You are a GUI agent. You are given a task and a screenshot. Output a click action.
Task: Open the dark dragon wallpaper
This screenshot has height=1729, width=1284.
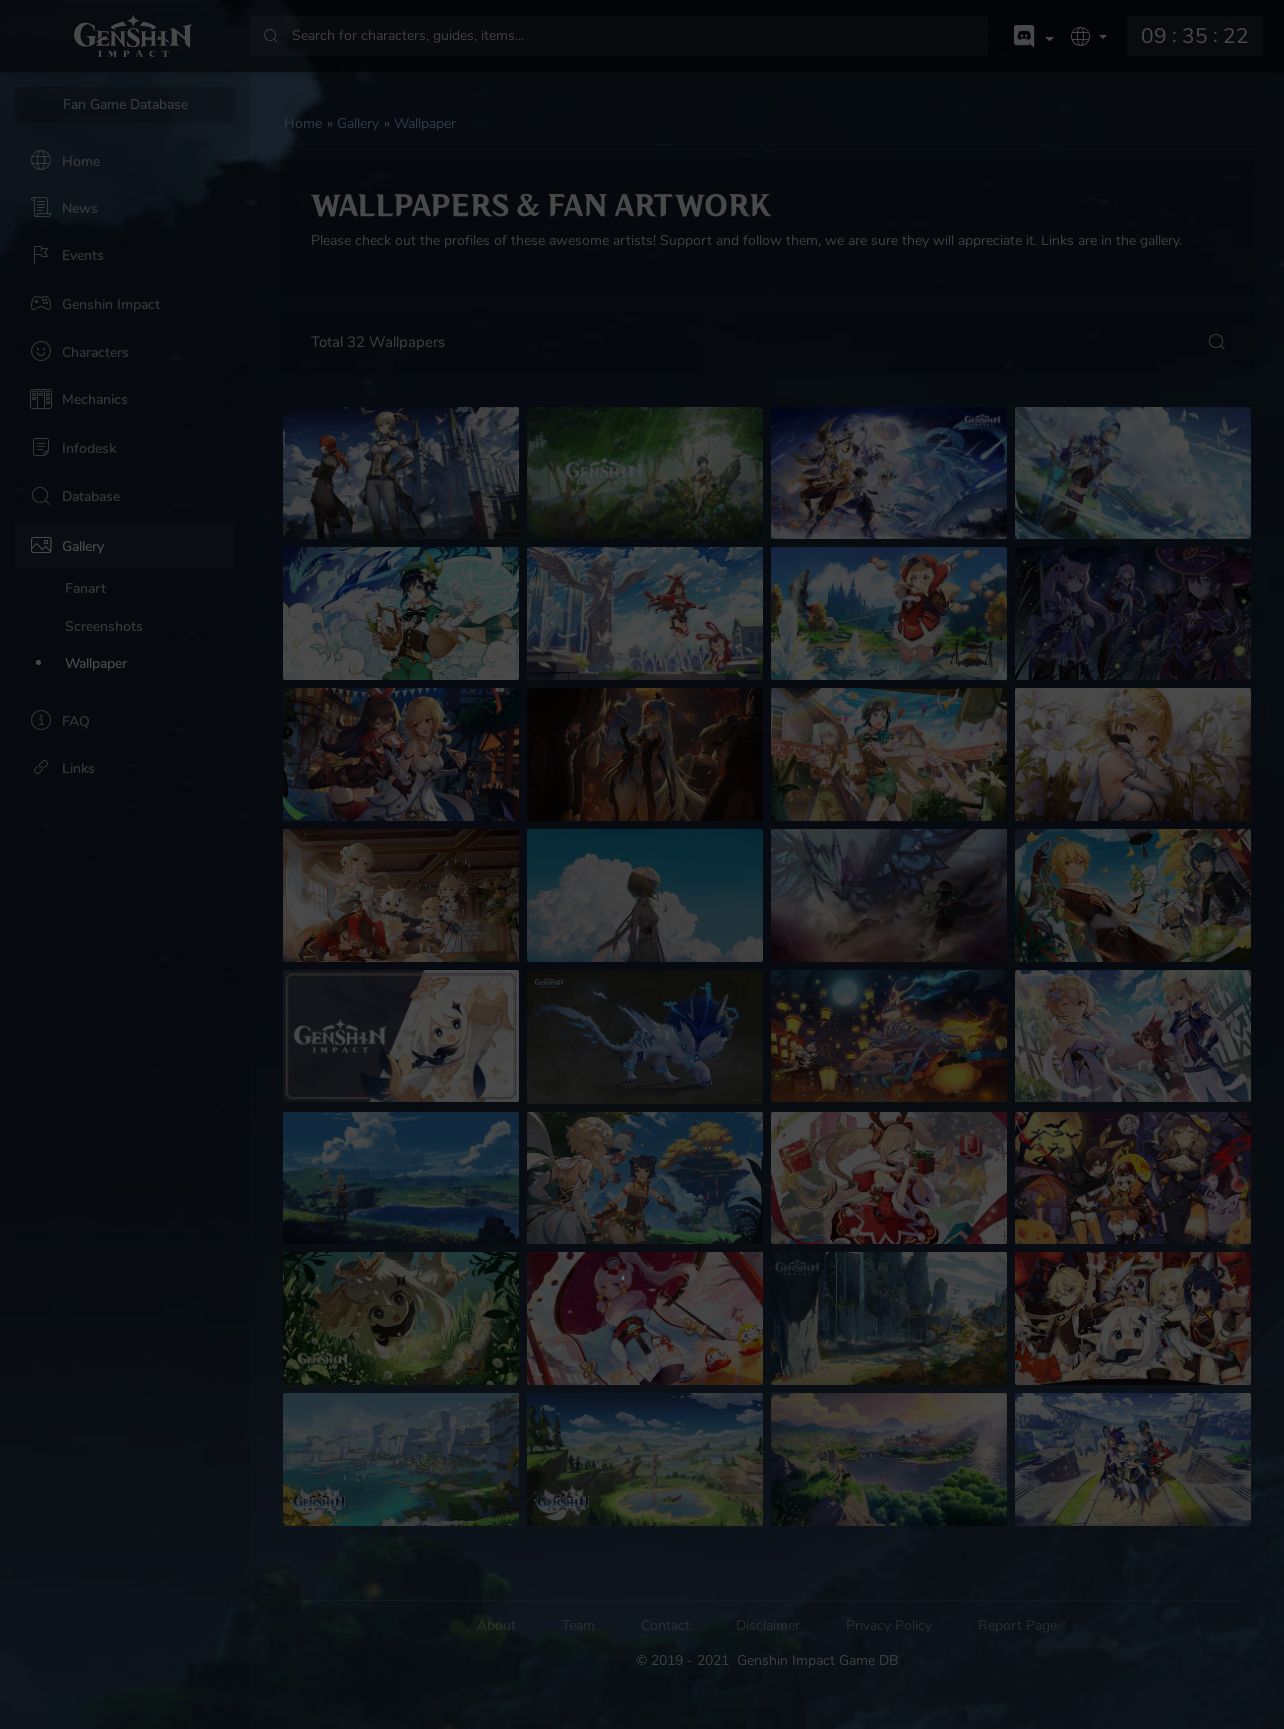[x=889, y=895]
